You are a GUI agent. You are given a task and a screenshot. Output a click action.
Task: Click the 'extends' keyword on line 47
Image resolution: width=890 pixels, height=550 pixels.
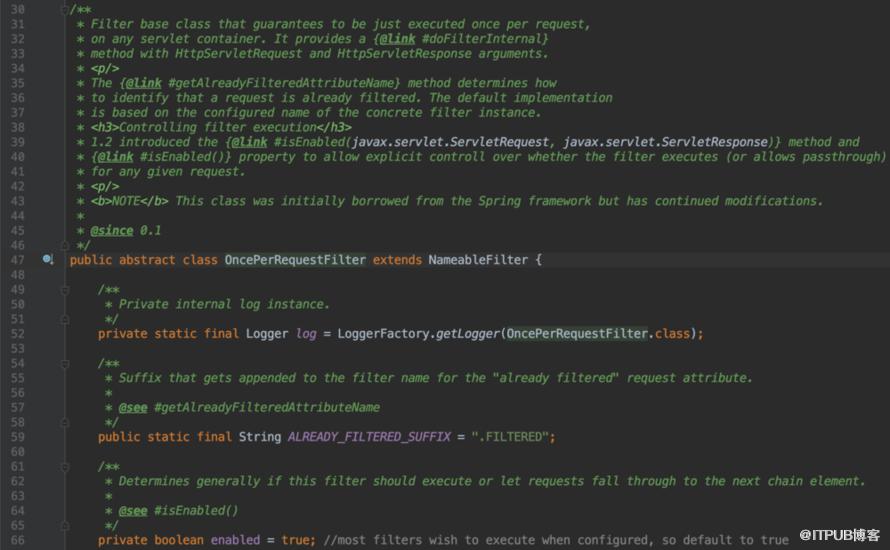(397, 260)
